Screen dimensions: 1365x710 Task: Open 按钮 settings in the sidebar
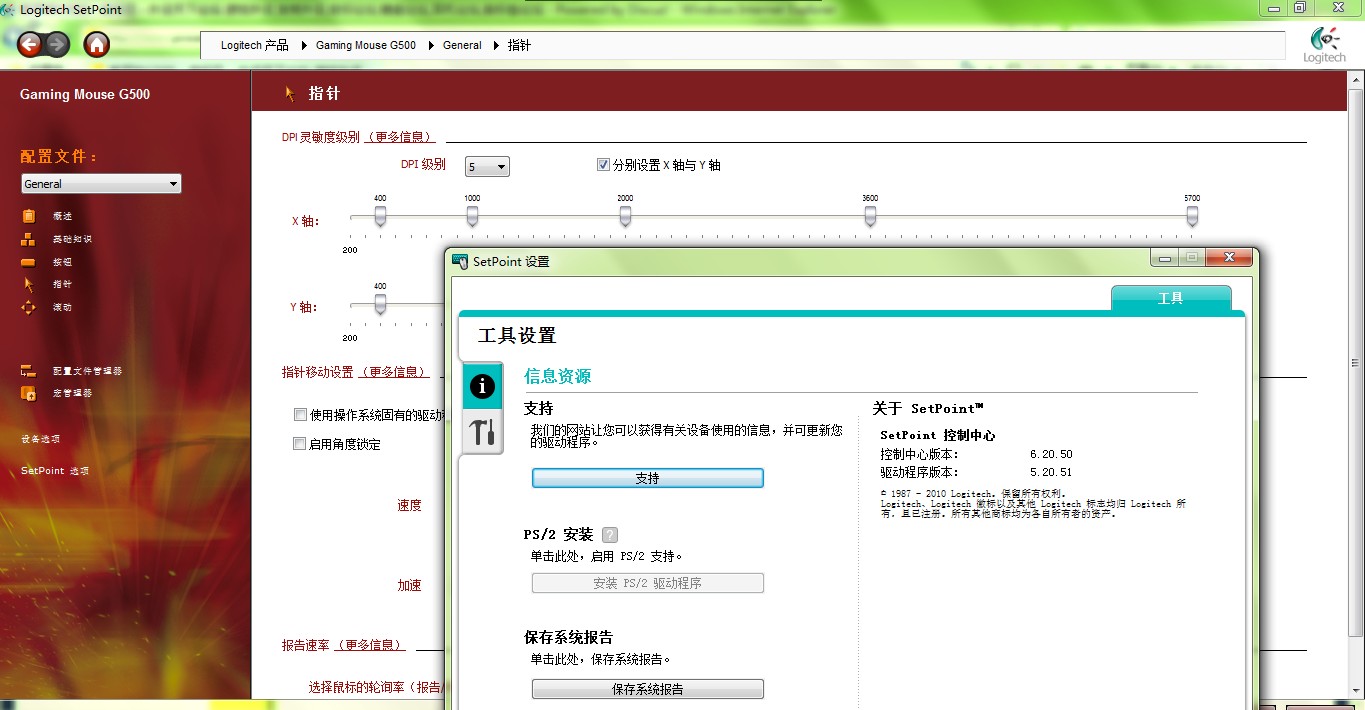62,262
